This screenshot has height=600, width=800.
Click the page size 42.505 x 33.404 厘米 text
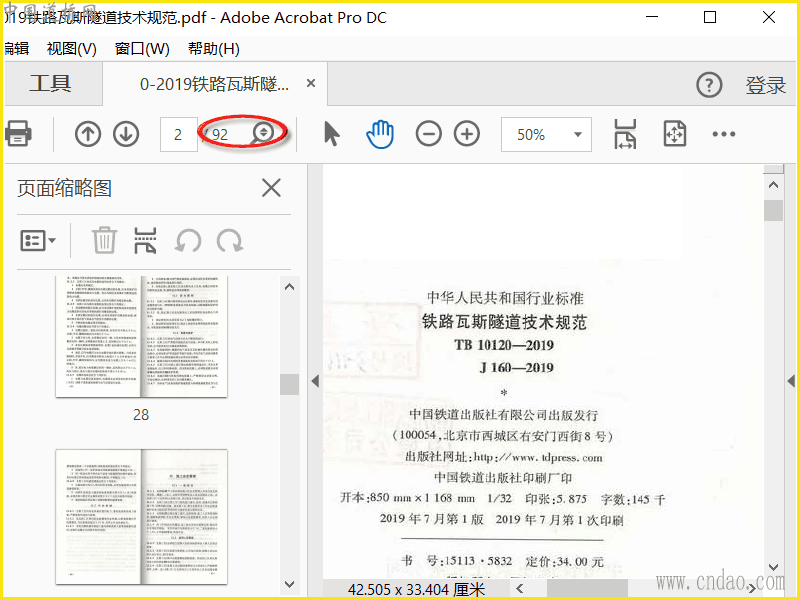click(x=416, y=590)
